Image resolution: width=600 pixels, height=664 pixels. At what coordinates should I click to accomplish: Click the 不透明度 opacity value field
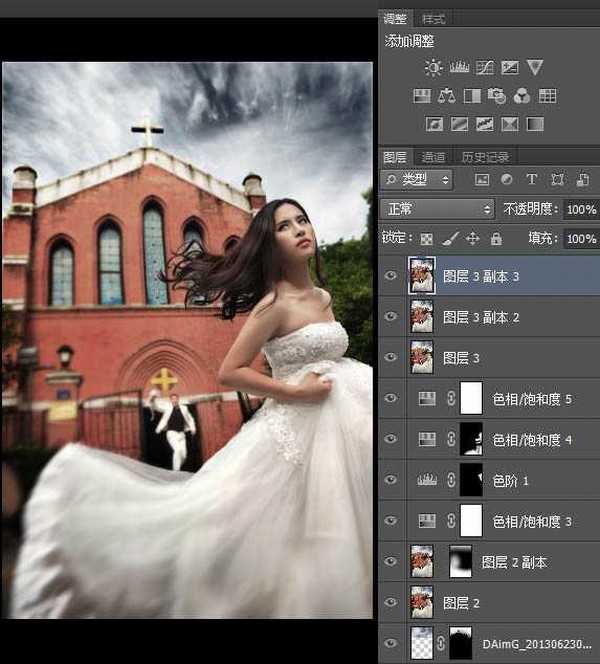[580, 210]
